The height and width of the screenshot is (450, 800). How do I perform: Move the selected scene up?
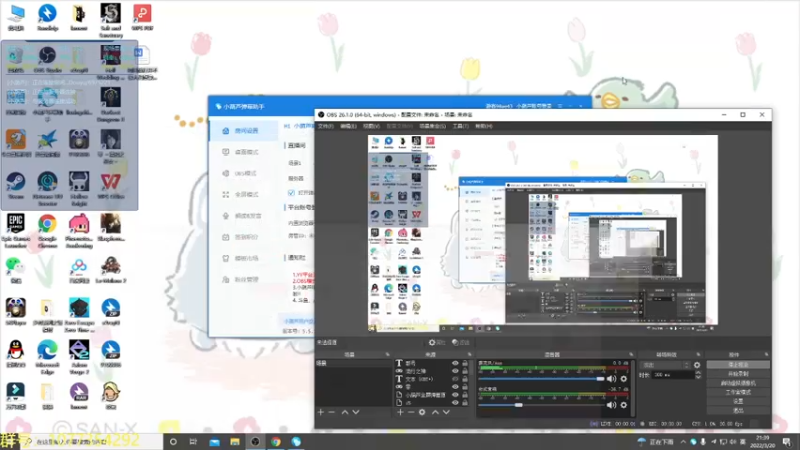point(345,412)
